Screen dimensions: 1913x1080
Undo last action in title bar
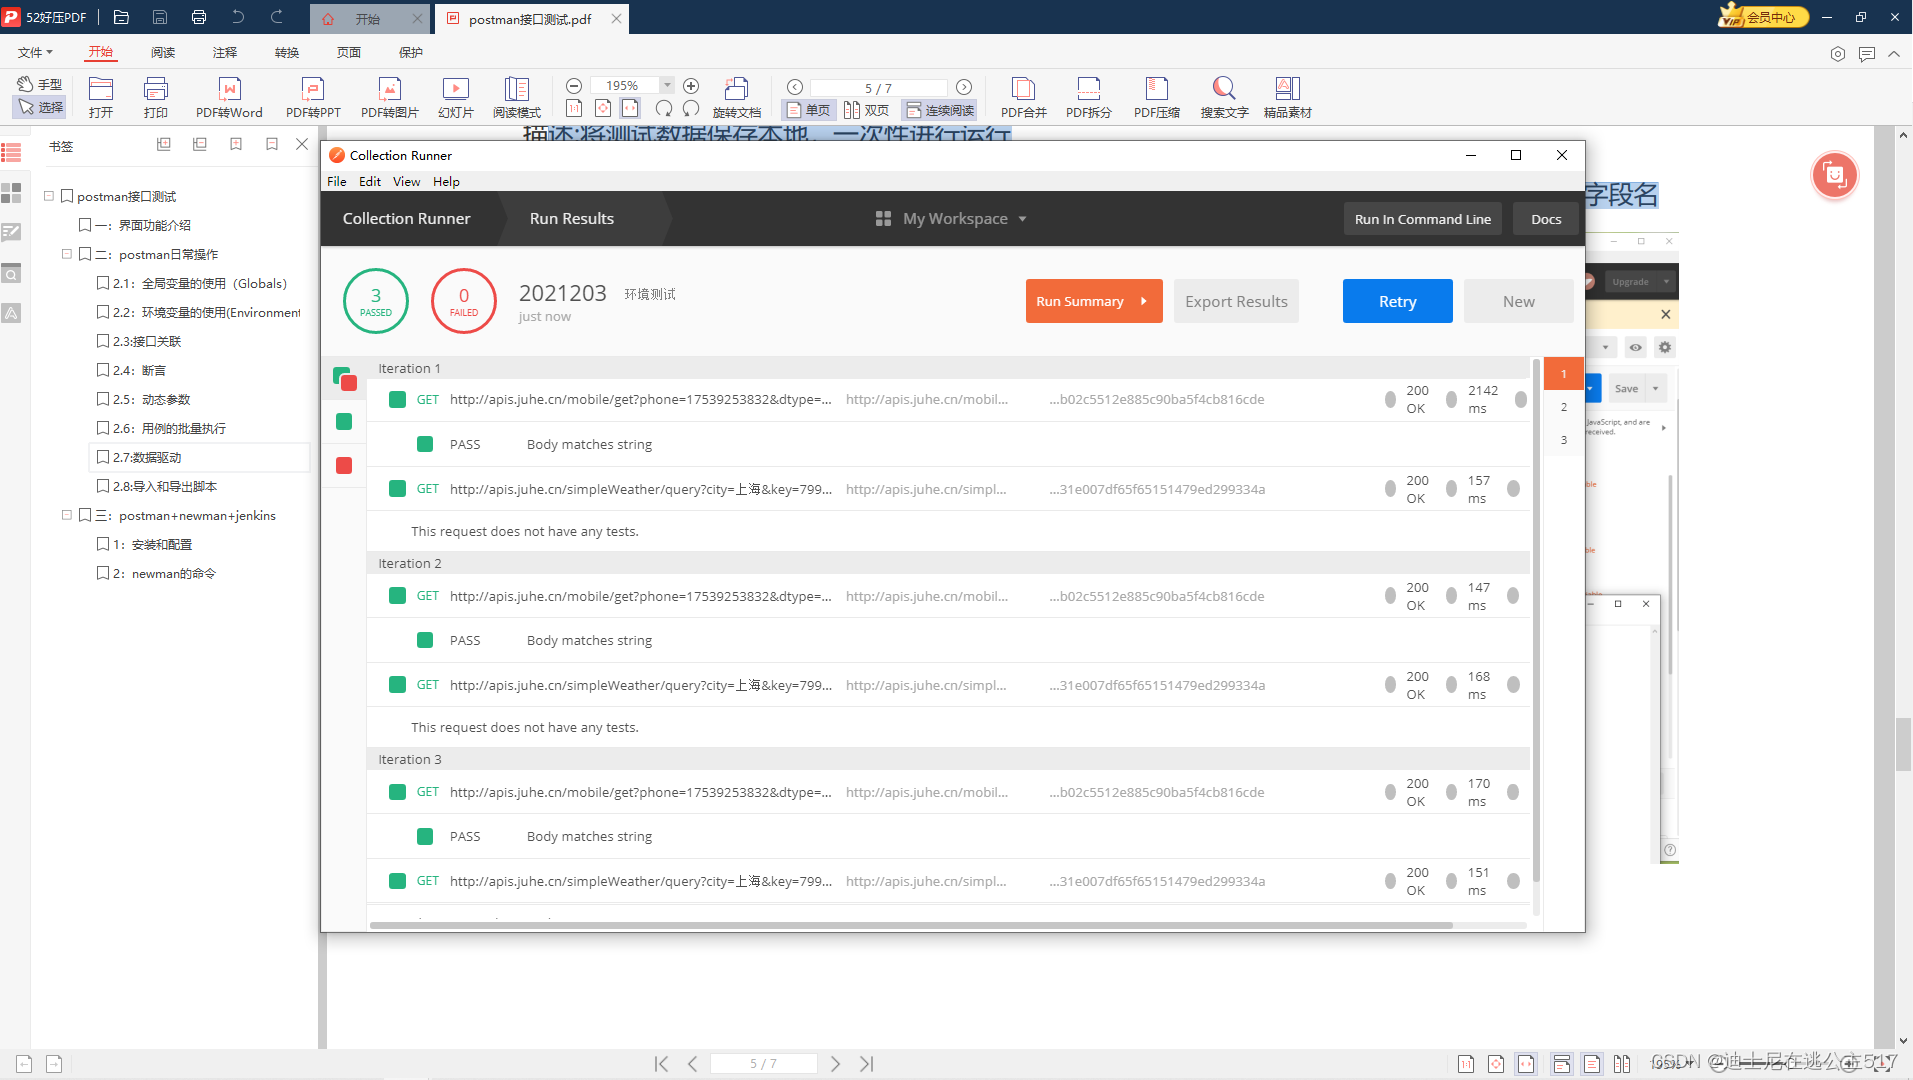point(237,17)
